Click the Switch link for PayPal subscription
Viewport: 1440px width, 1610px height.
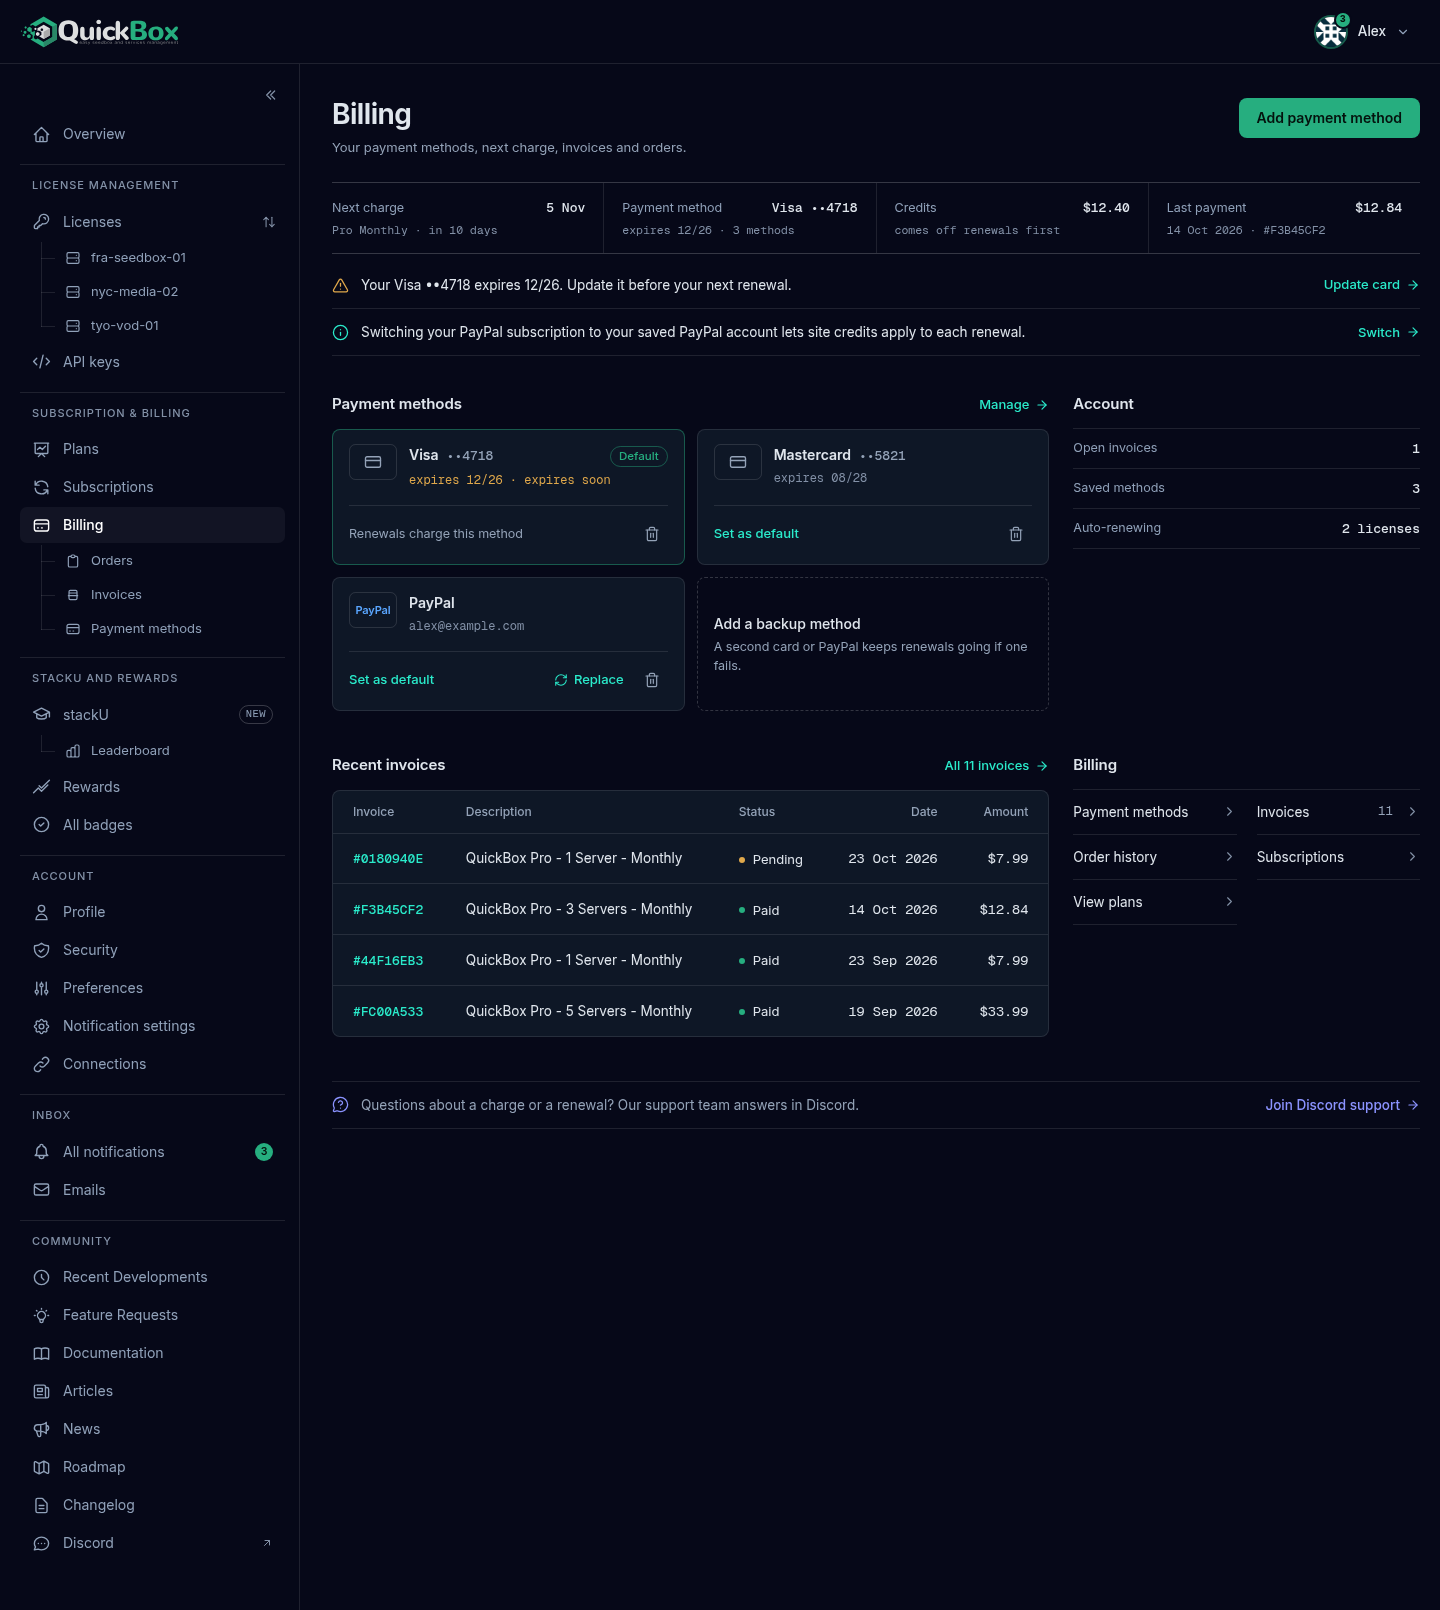[1388, 332]
